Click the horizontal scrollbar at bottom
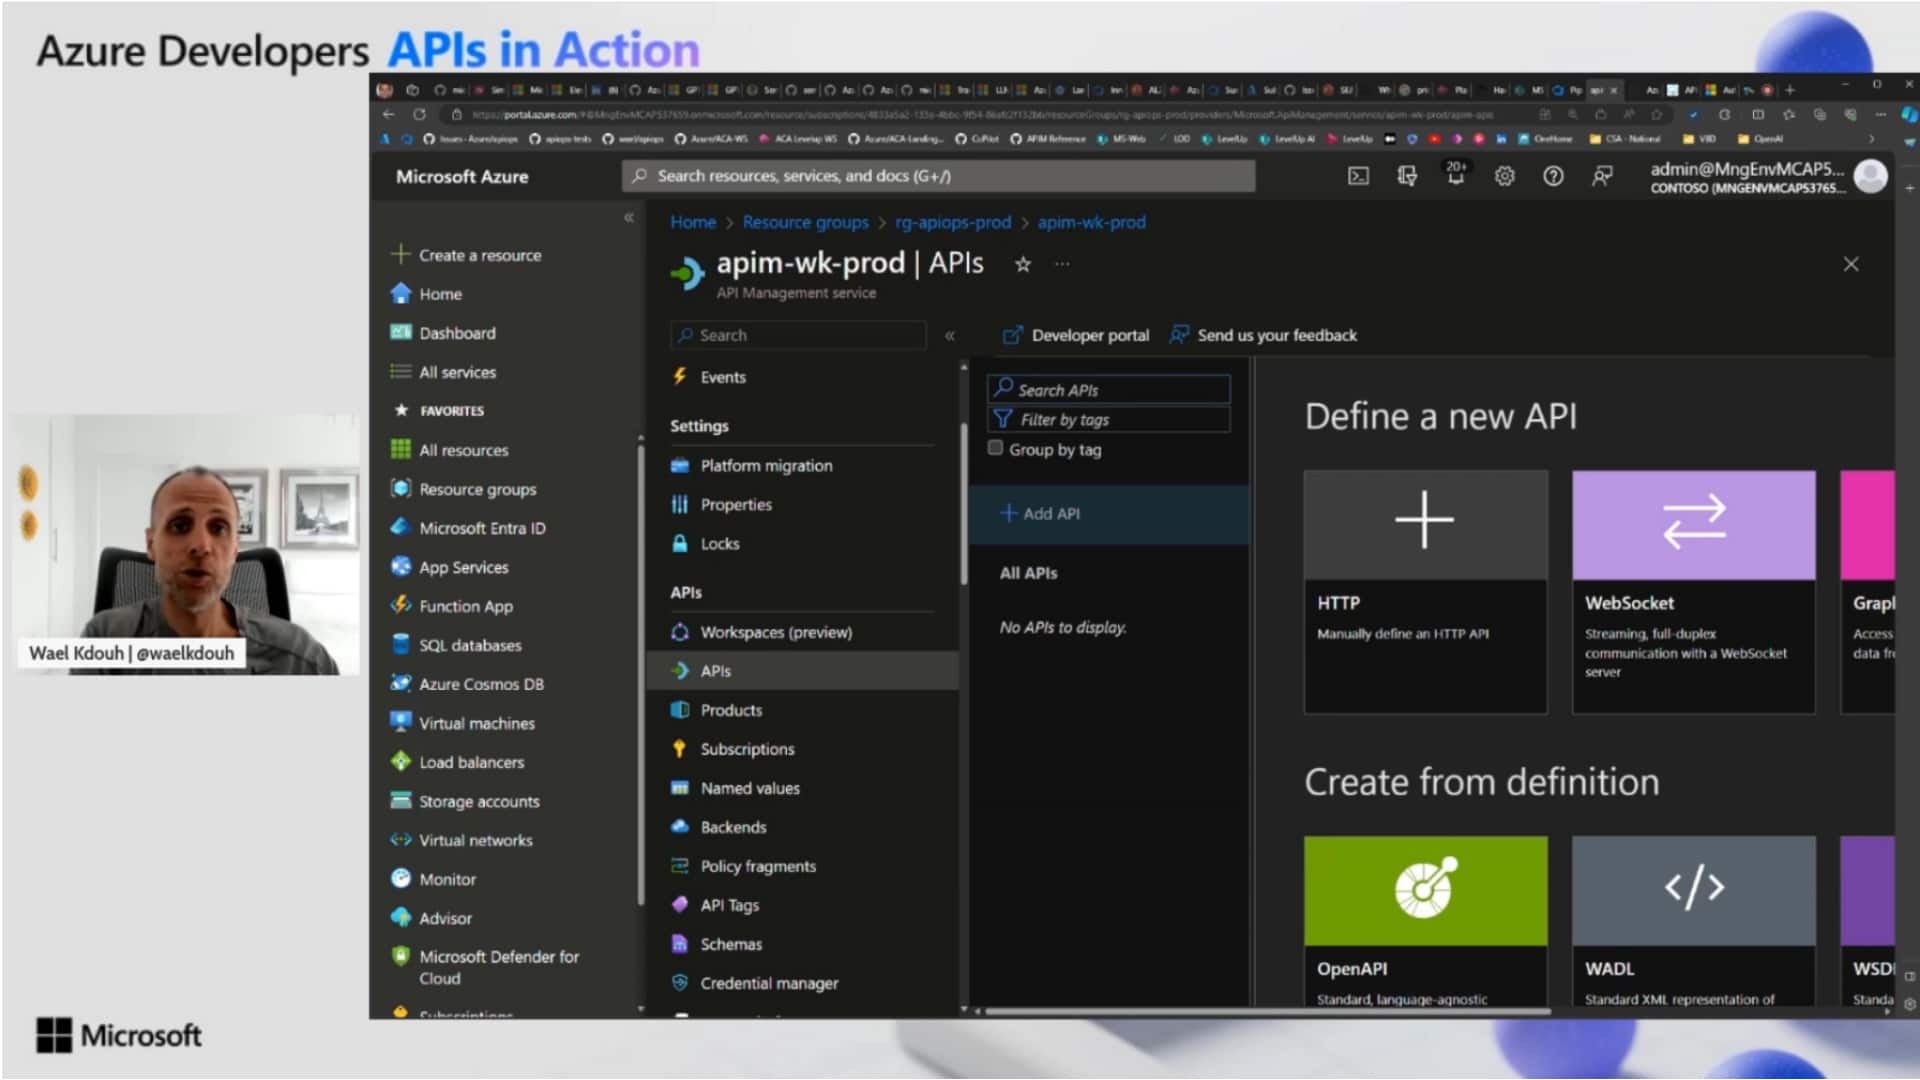This screenshot has height=1080, width=1920. pyautogui.click(x=1266, y=1011)
